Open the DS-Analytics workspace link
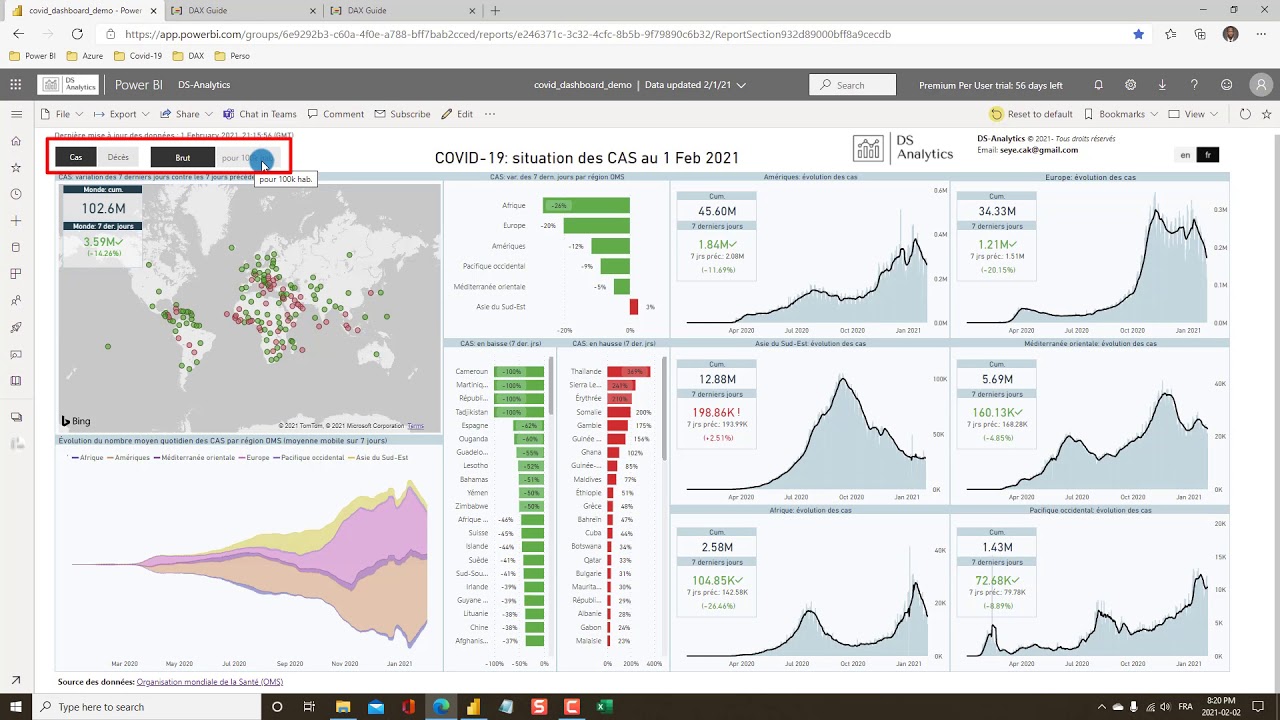1280x720 pixels. click(x=204, y=85)
